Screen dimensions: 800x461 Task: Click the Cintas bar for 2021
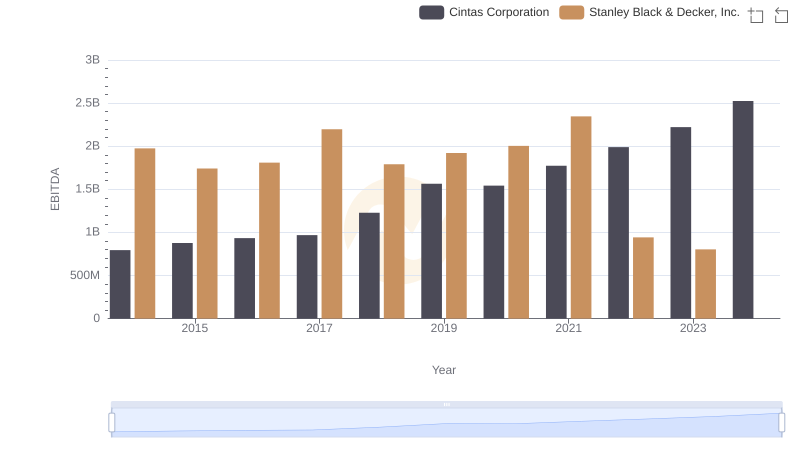[x=556, y=242]
